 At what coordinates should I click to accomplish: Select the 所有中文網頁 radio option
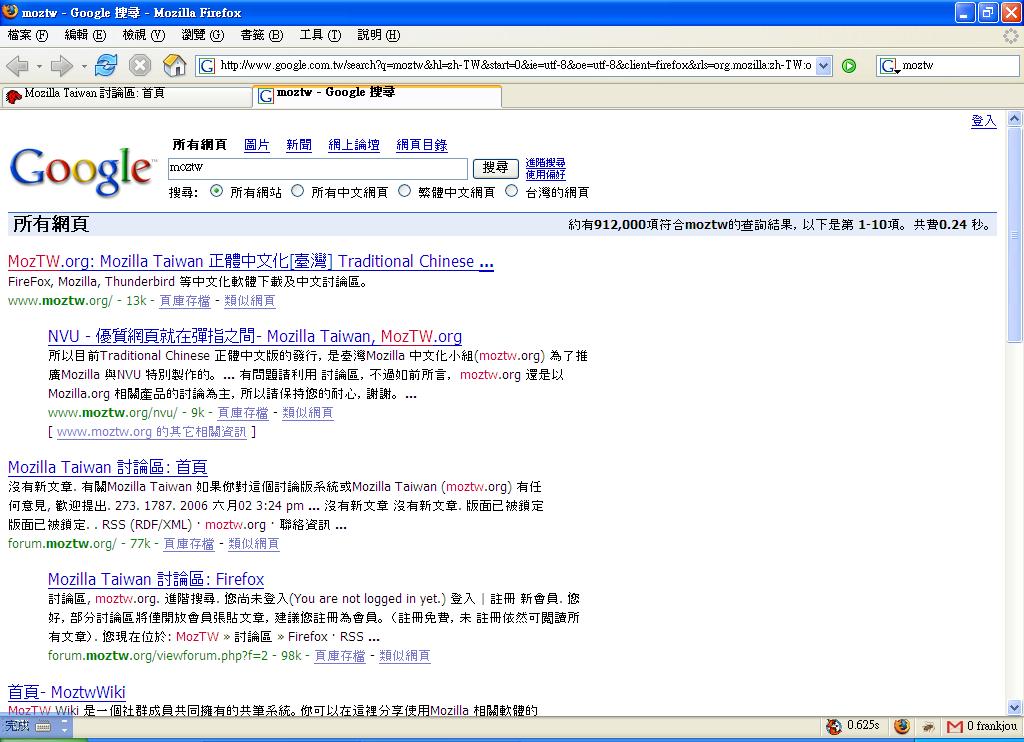point(297,191)
